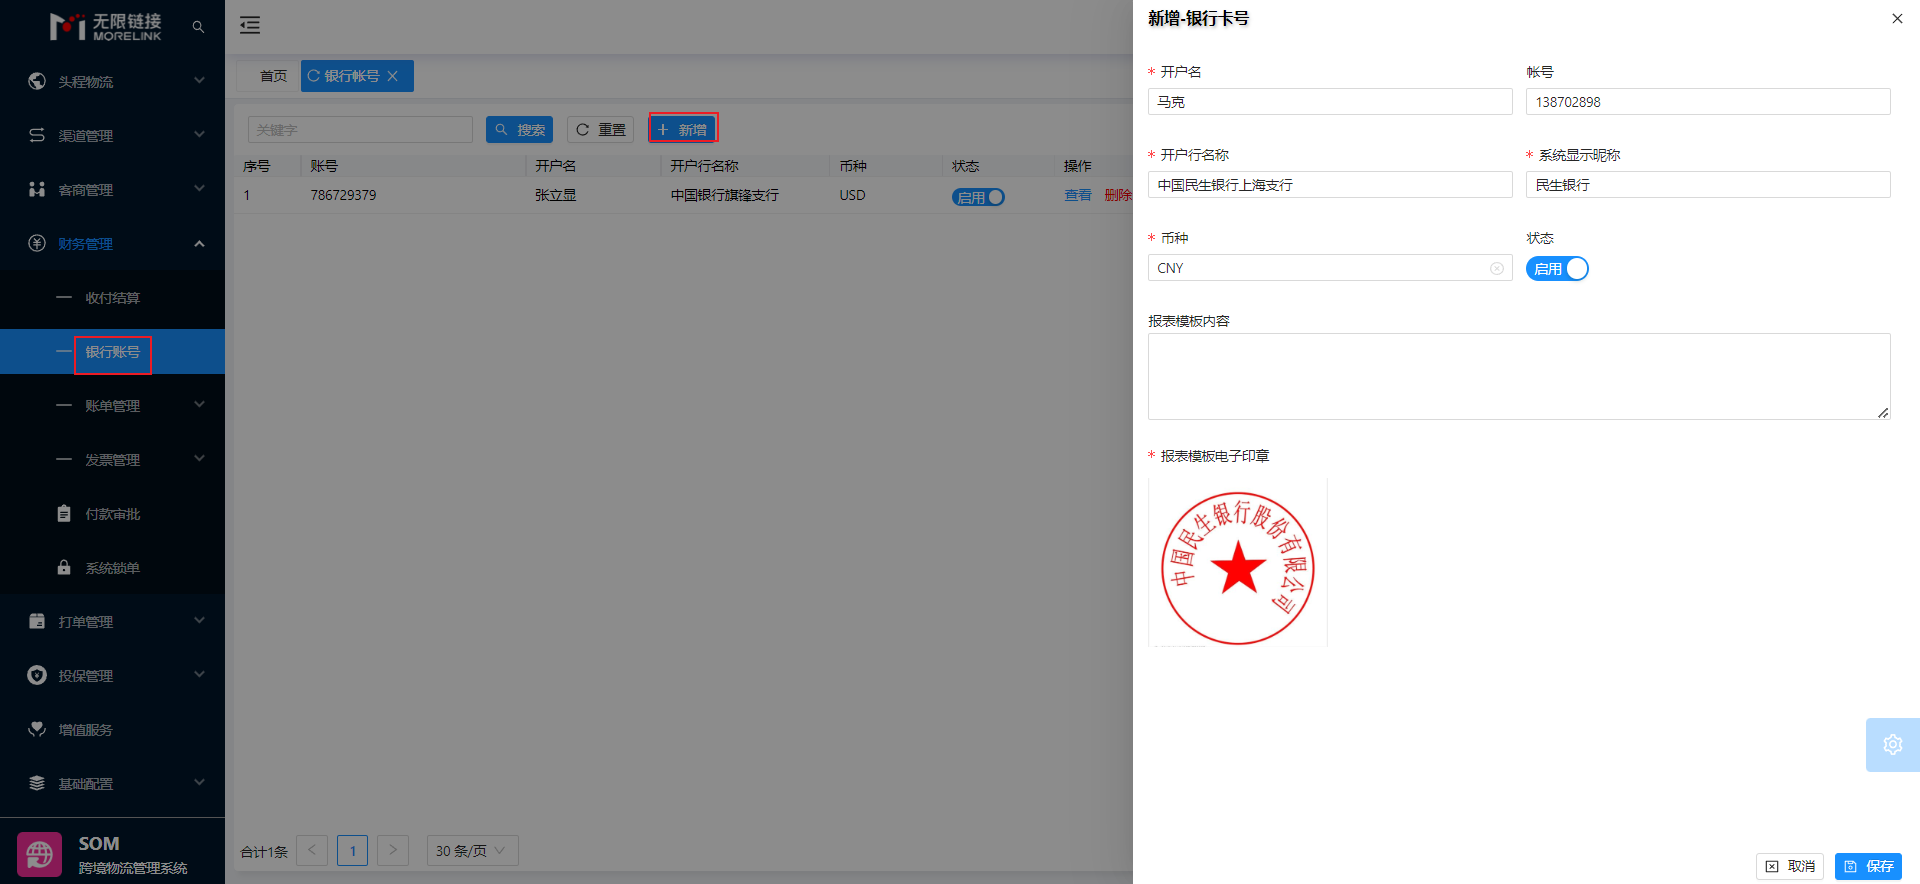The height and width of the screenshot is (884, 1920).
Task: Click the 基础配置 layers icon
Action: click(37, 783)
